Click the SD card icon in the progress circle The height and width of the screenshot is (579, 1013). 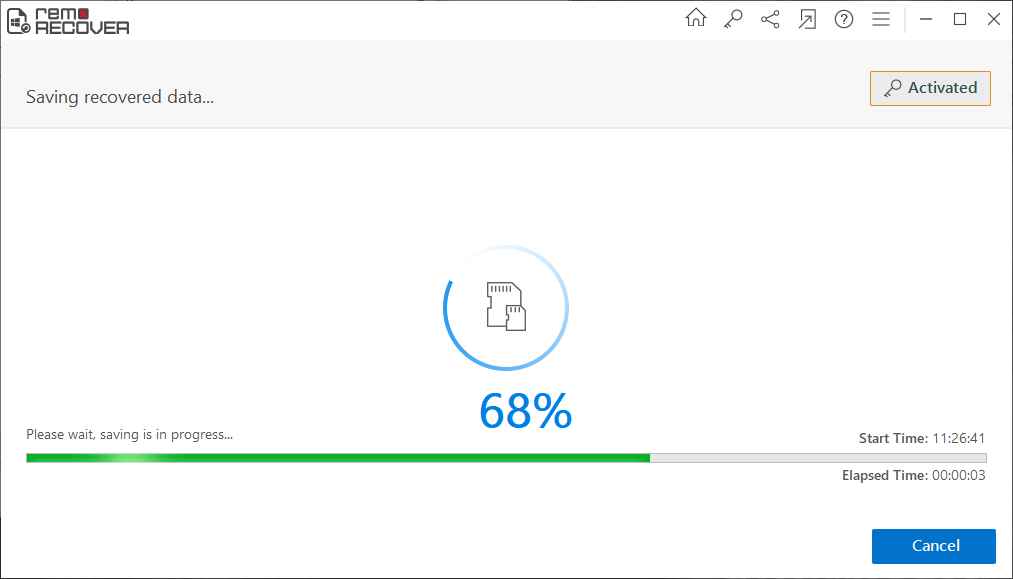click(506, 306)
